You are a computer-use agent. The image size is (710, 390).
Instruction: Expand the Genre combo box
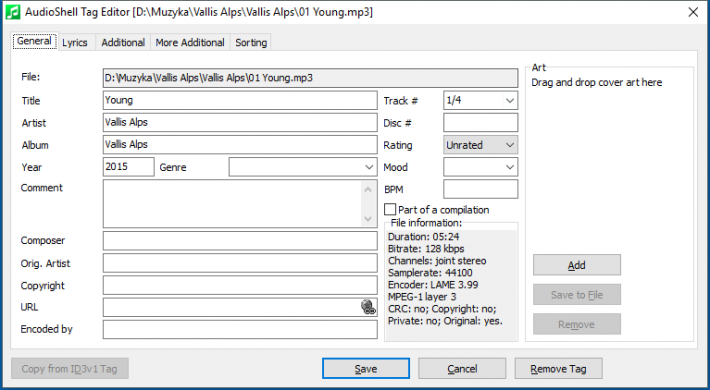tap(369, 167)
